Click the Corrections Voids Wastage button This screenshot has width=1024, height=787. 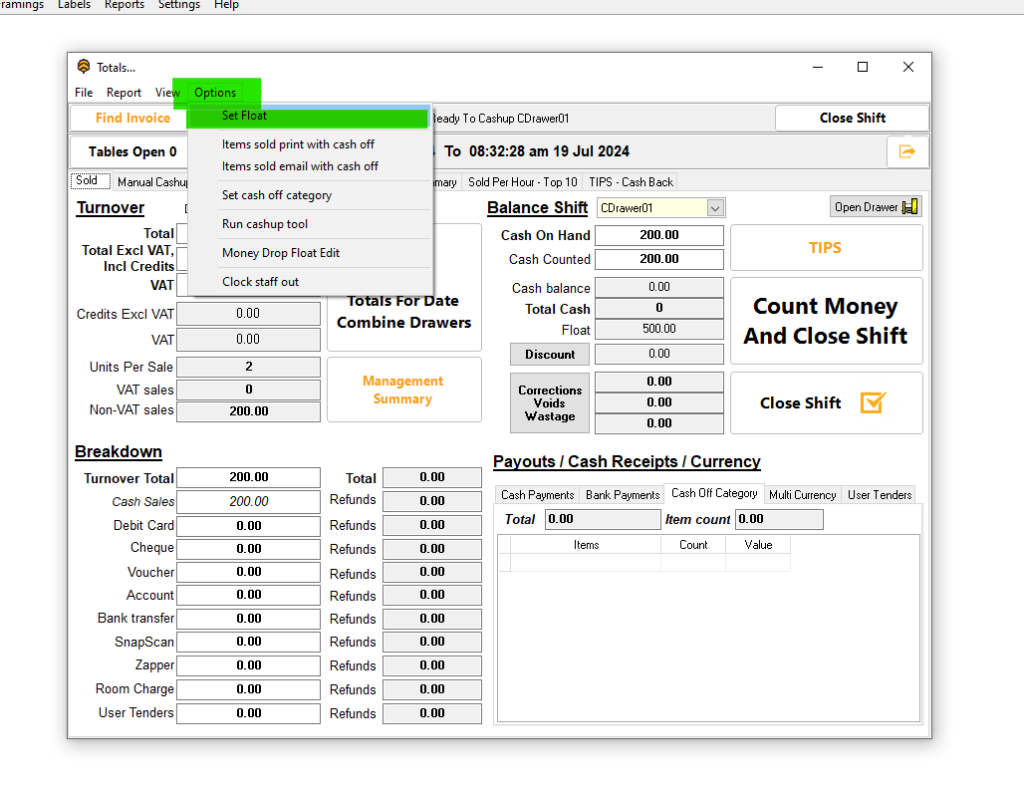tap(550, 403)
